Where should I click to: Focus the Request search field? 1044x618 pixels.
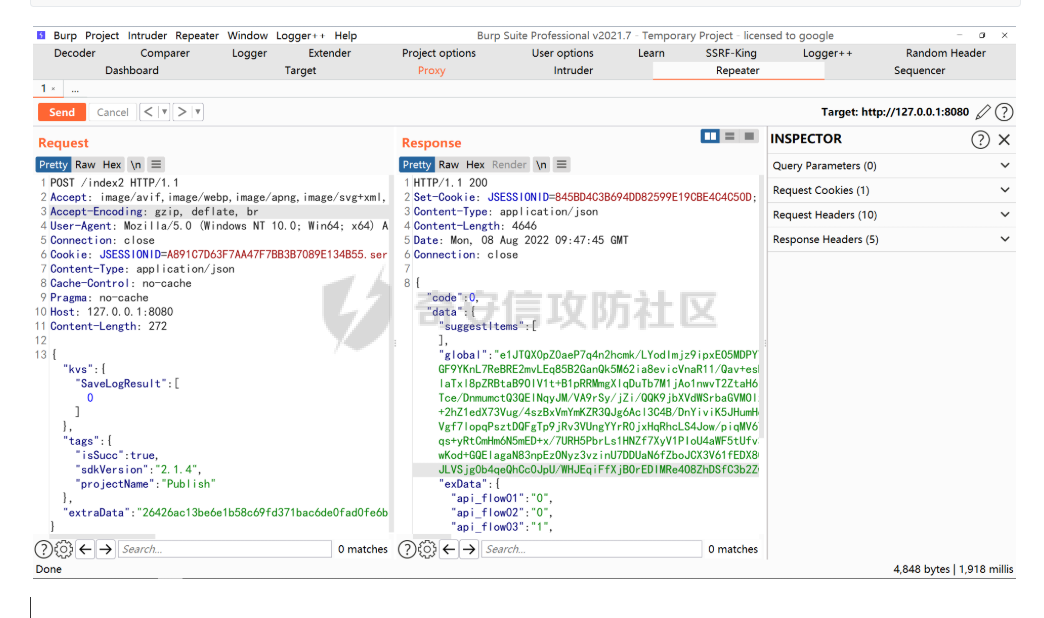pyautogui.click(x=225, y=549)
